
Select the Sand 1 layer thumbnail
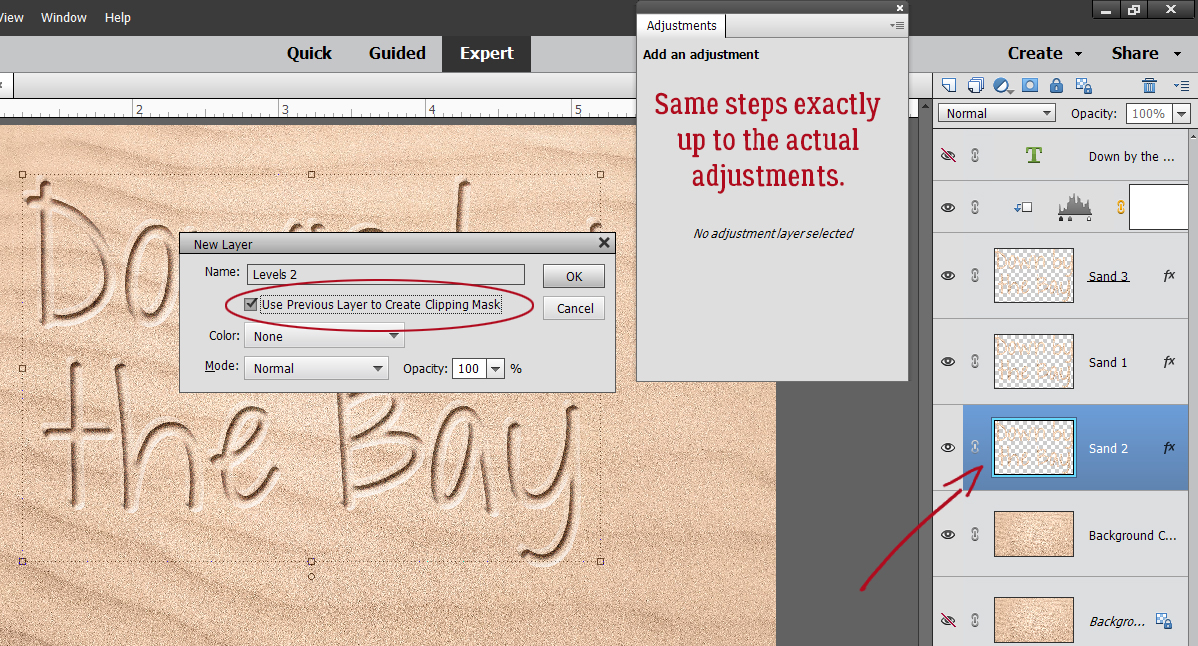click(1034, 362)
